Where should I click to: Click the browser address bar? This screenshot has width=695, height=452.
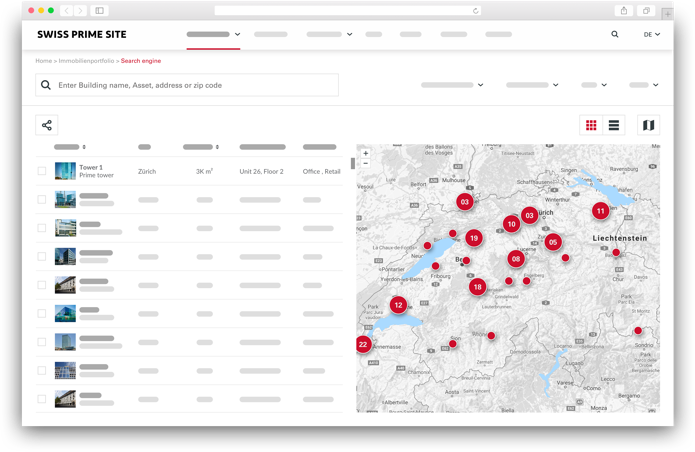(x=348, y=11)
